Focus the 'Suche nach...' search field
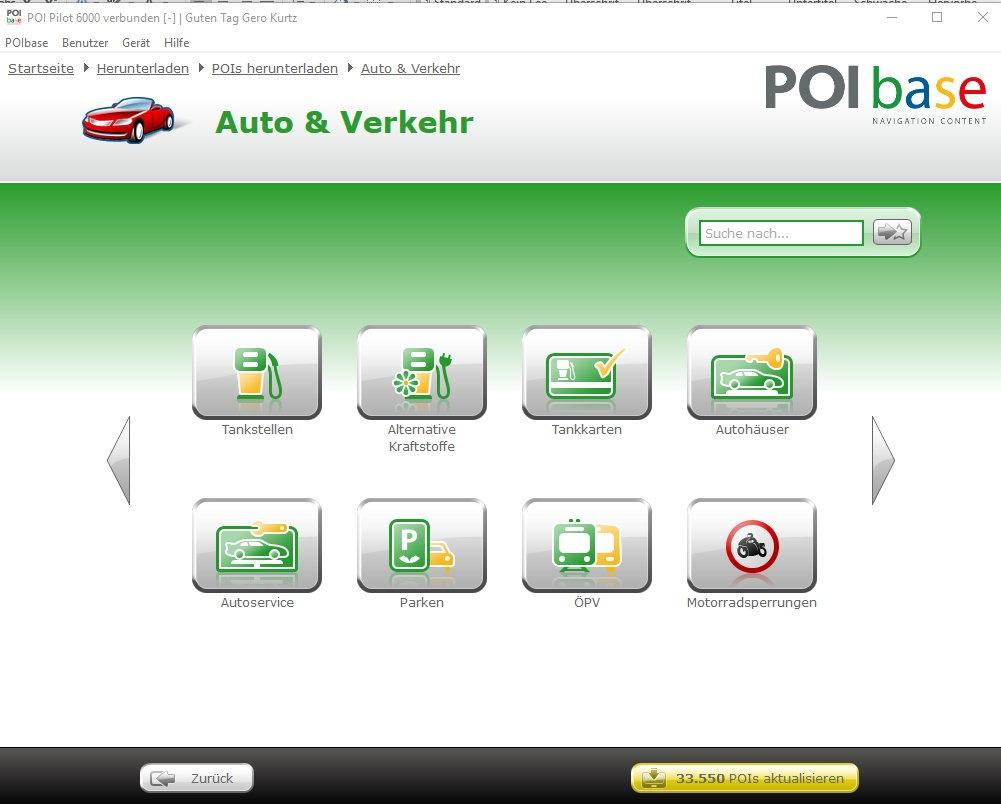Screen dimensions: 1001x804 click(780, 233)
